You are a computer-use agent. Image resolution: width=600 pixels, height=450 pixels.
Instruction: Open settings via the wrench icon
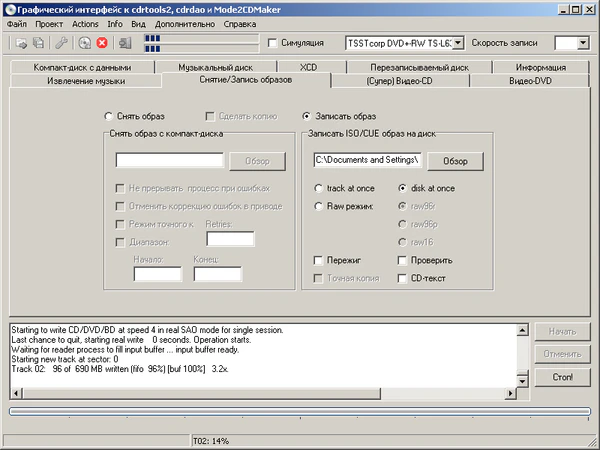(62, 43)
